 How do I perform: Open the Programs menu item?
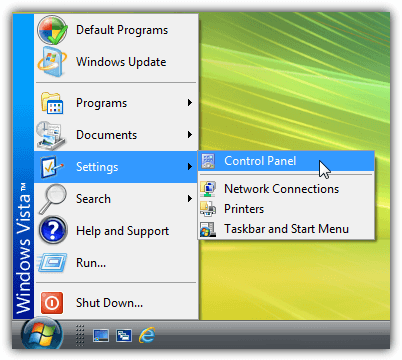point(116,103)
